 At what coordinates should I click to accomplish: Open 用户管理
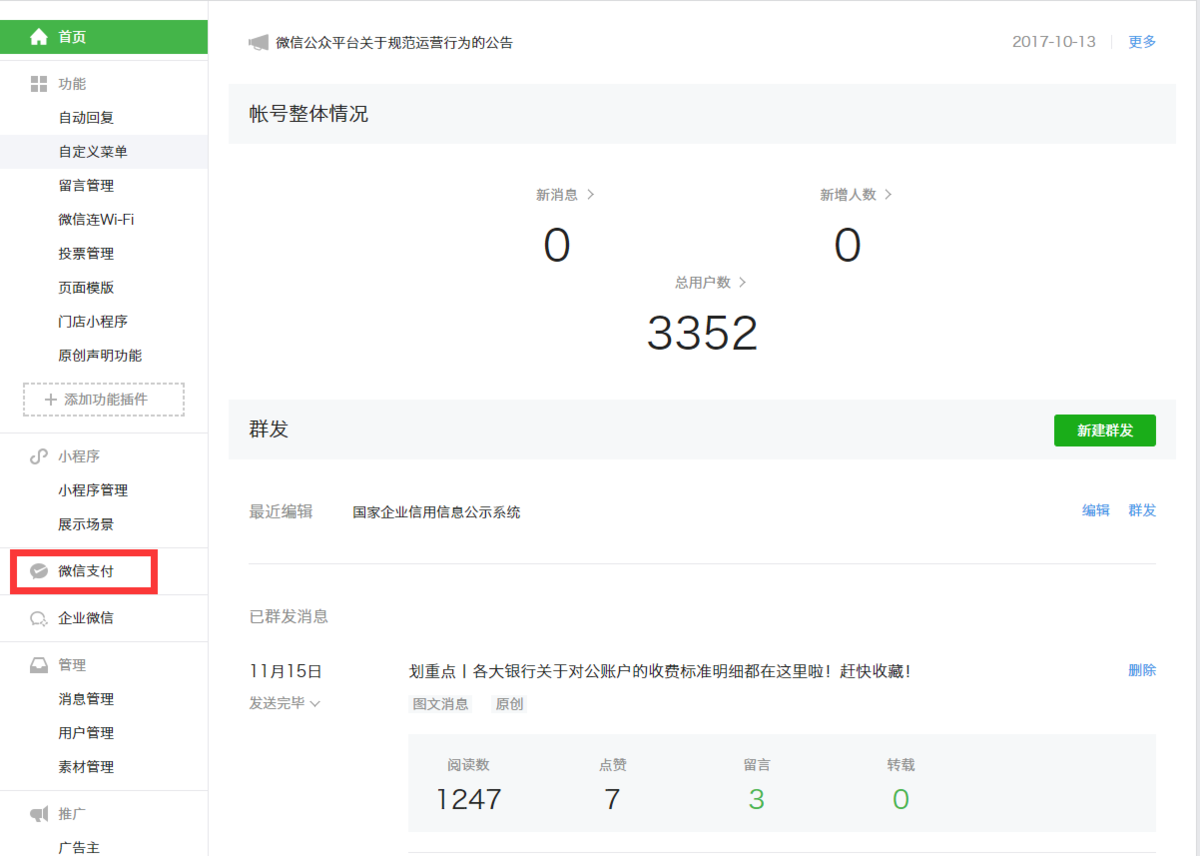(86, 733)
